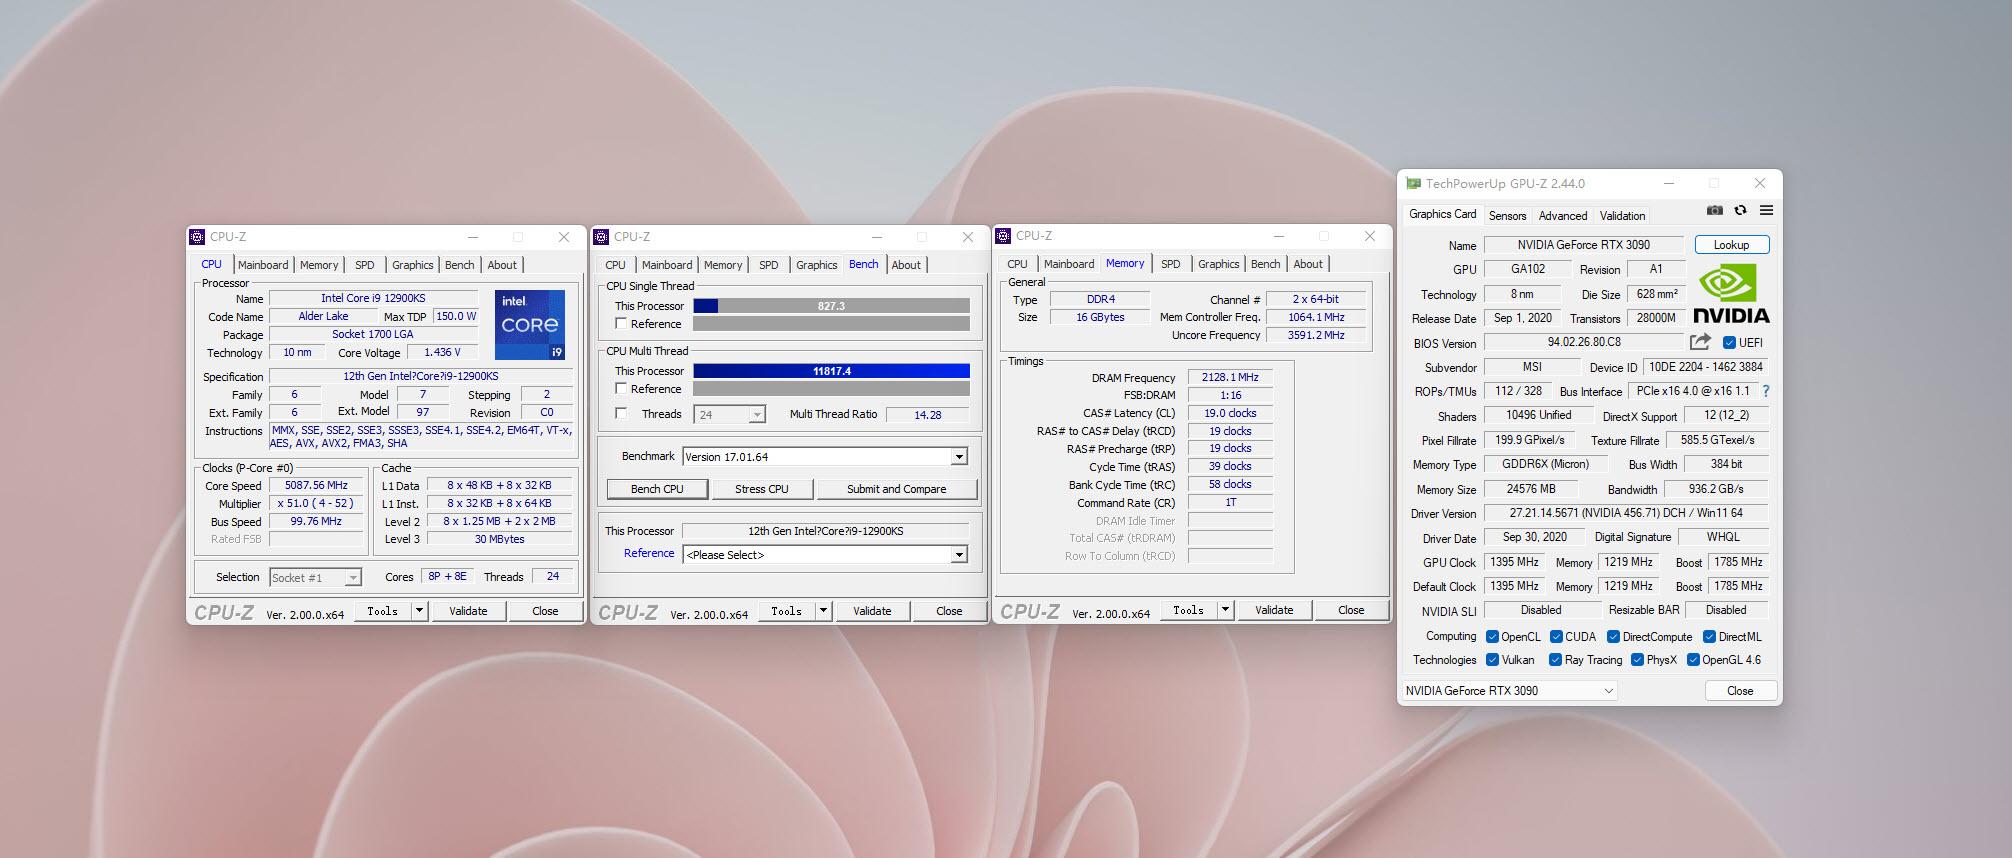Toggle the PhysX checkbox

(1637, 659)
